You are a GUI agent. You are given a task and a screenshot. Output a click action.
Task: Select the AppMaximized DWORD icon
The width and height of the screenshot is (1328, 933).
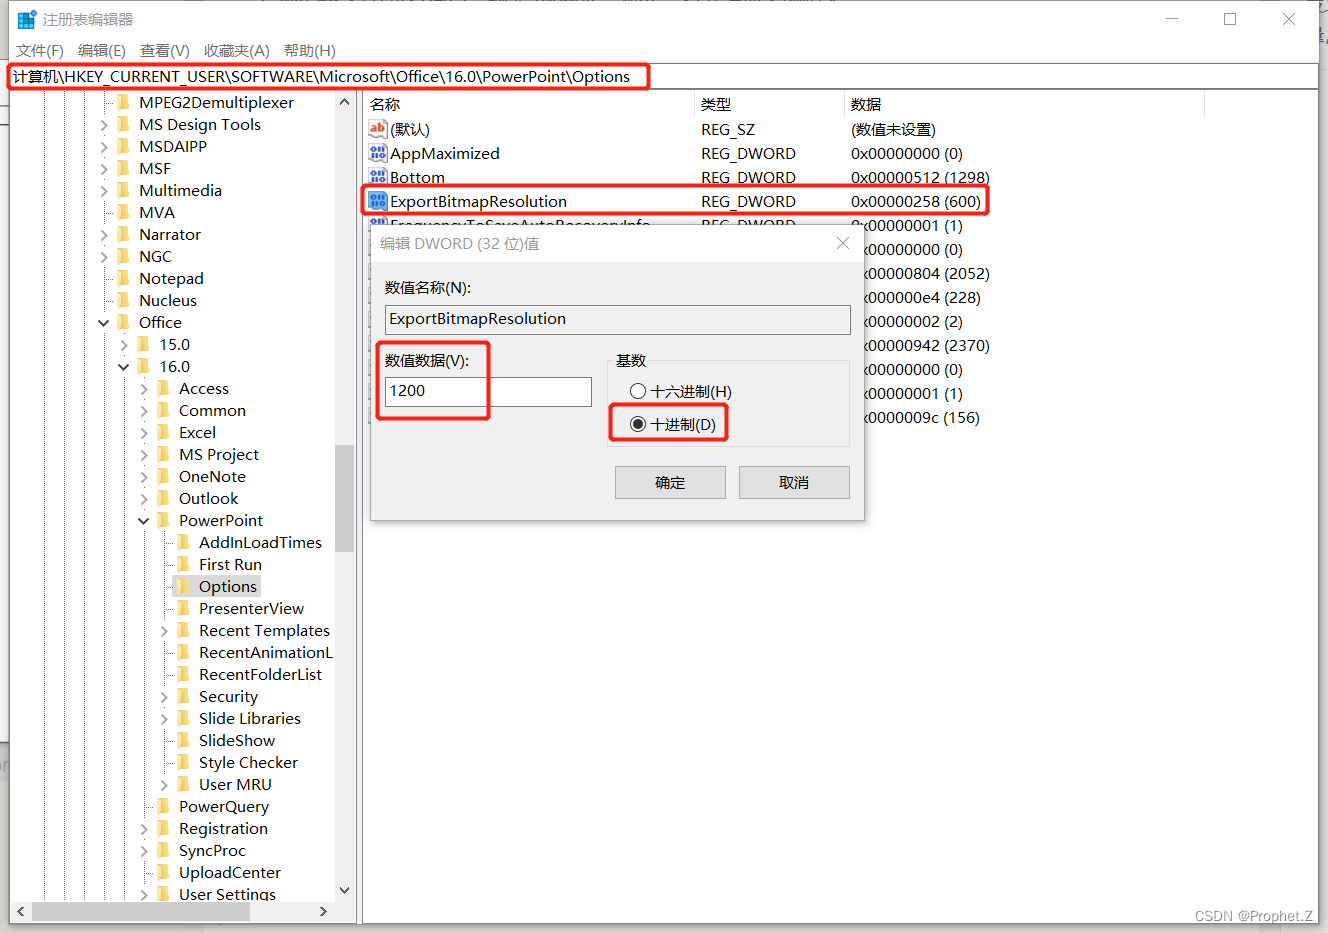(377, 152)
